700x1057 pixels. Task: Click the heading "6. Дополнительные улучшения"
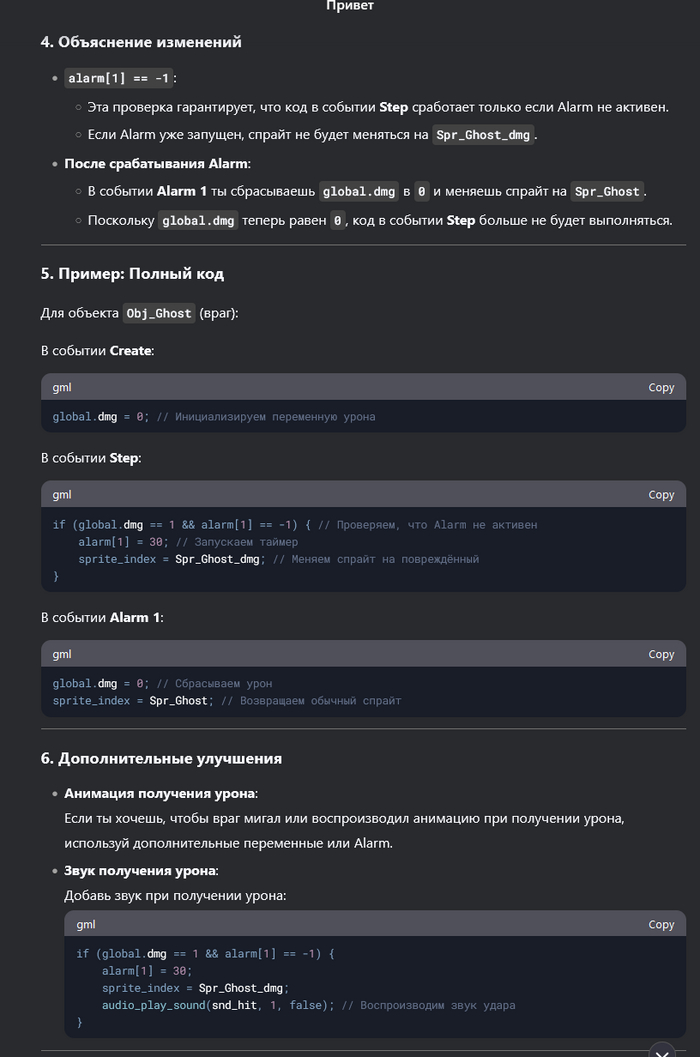pos(161,758)
